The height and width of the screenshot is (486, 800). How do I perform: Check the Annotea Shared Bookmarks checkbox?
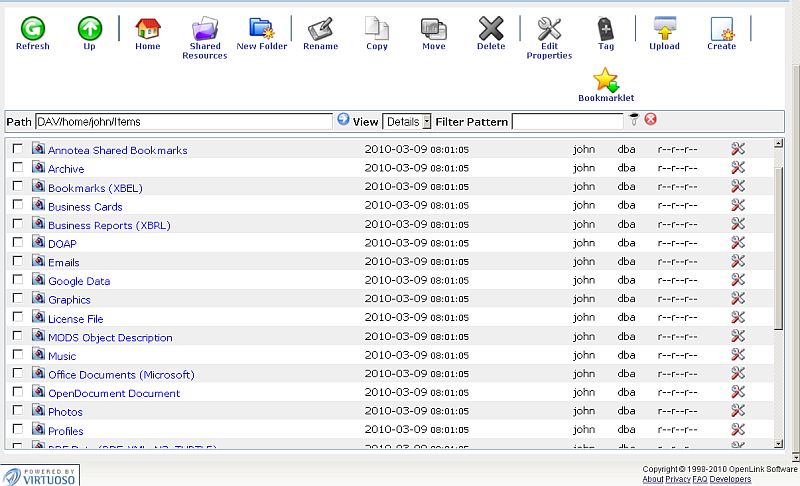[17, 149]
